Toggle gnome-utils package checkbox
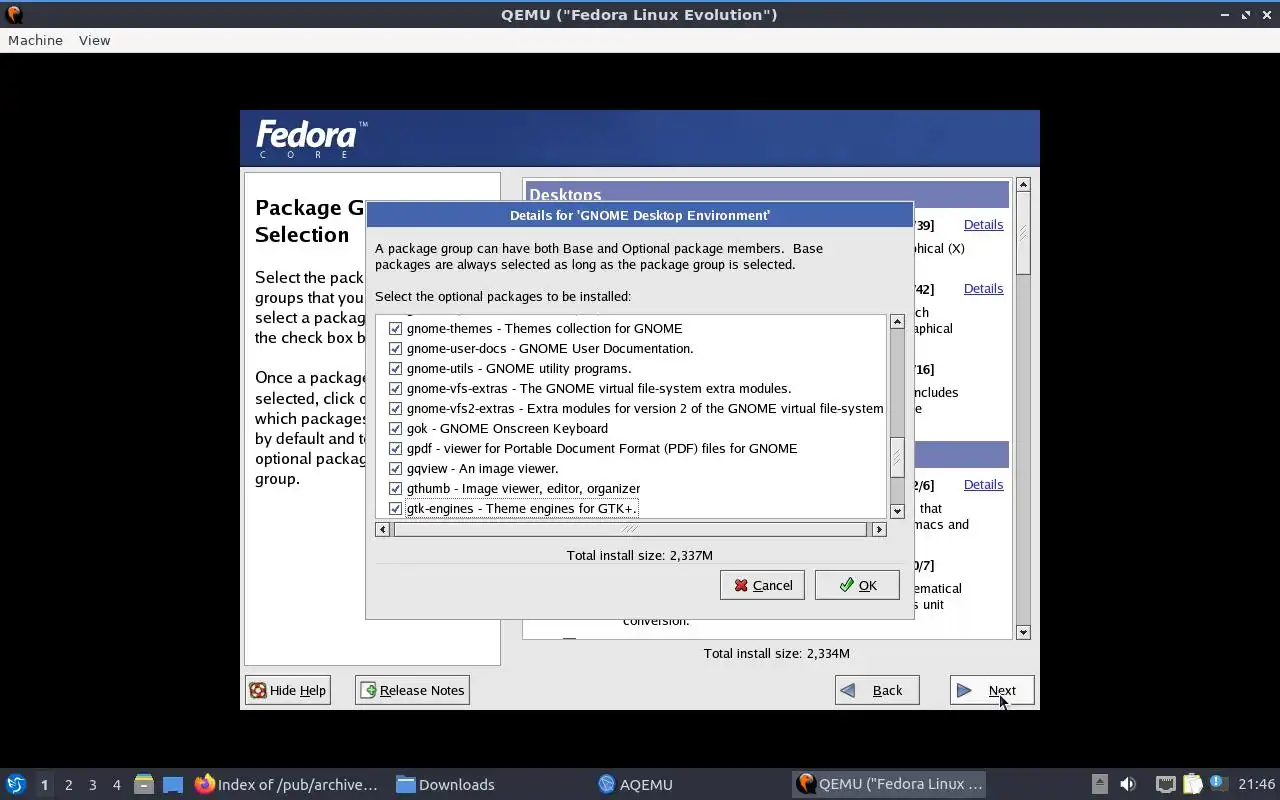The image size is (1280, 800). coord(395,368)
